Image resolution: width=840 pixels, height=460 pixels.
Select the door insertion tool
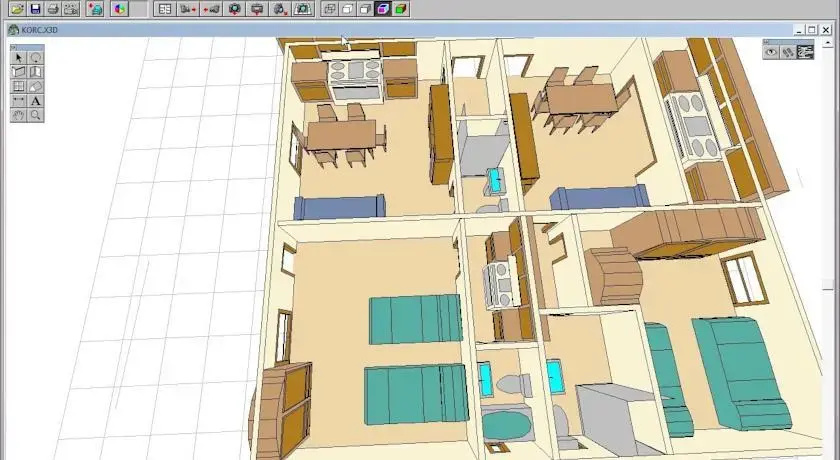[x=35, y=72]
